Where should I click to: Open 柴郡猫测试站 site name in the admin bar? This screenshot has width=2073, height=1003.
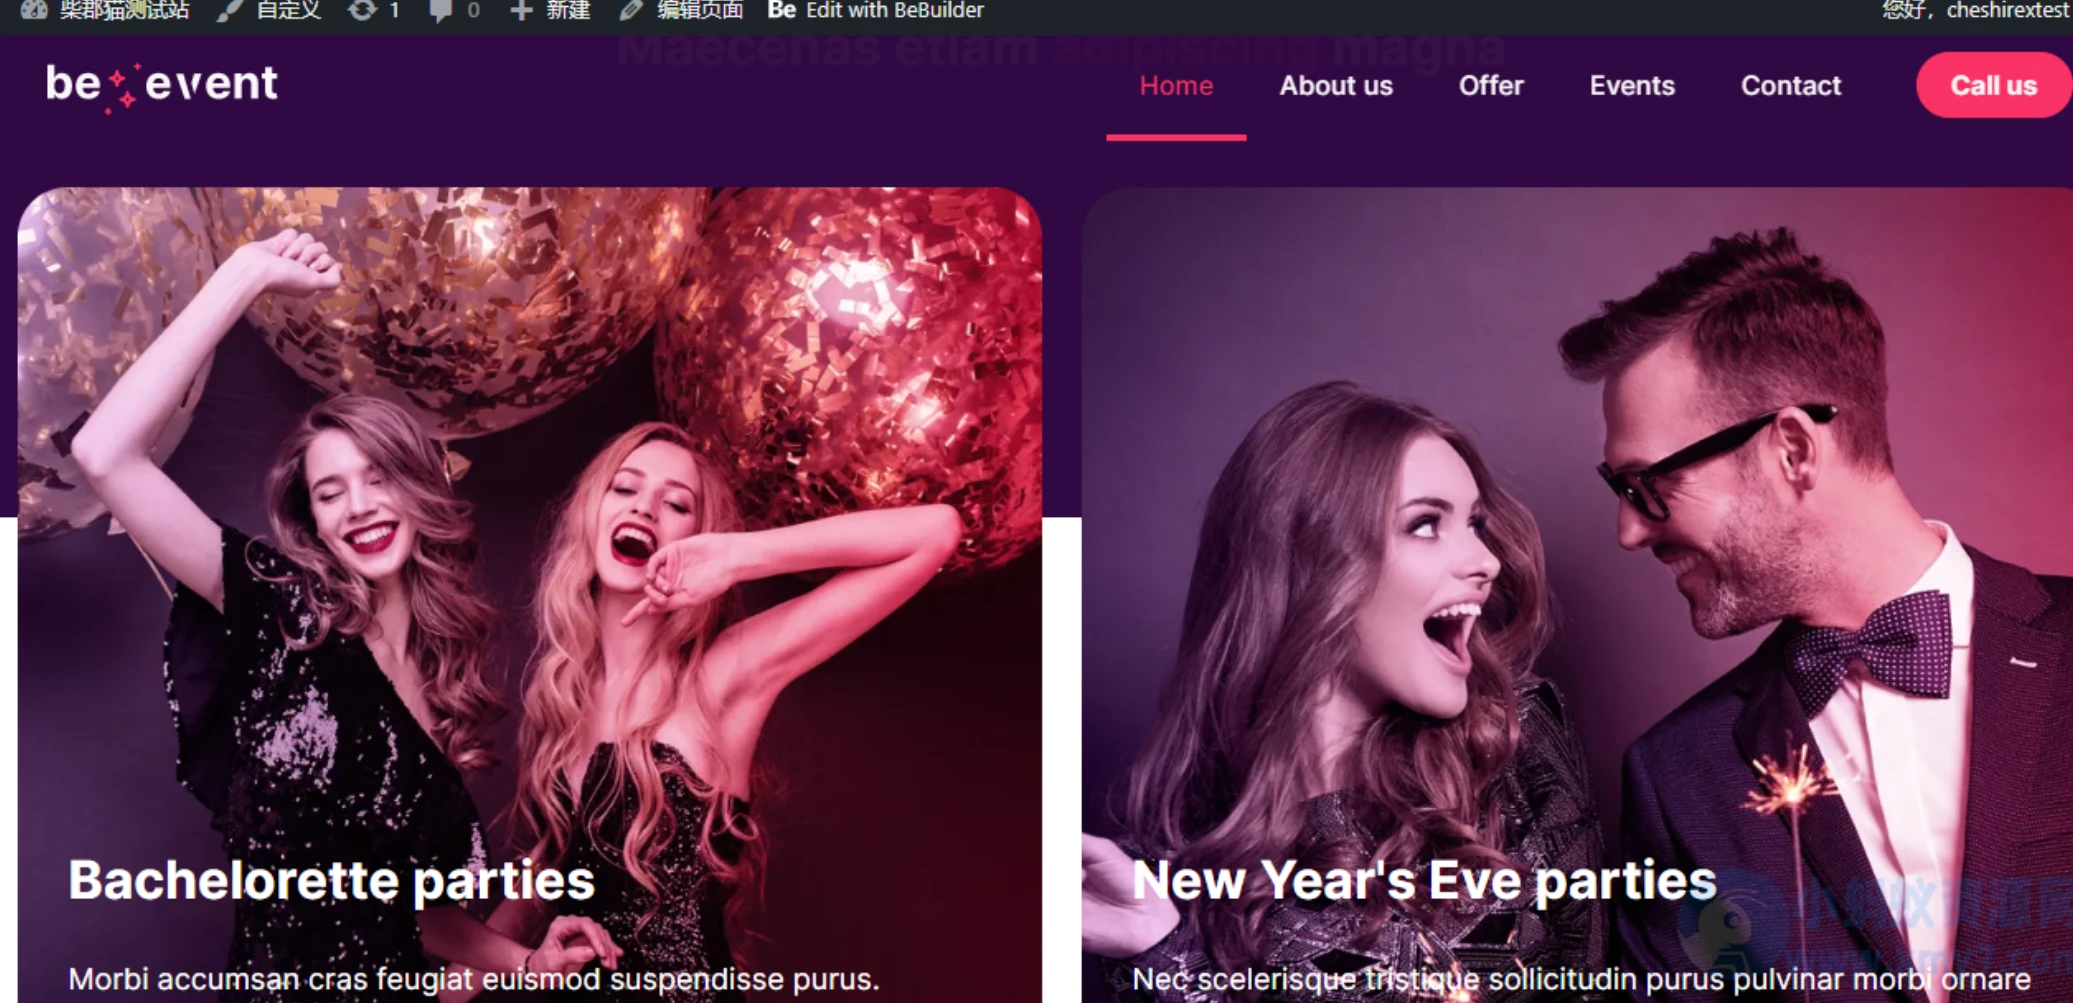(x=123, y=10)
